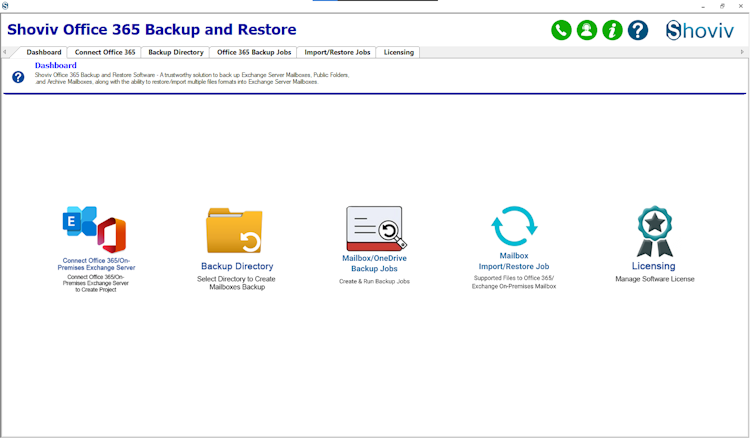Viewport: 750px width, 438px height.
Task: Click the blue Dashboard heading
Action: tap(55, 66)
